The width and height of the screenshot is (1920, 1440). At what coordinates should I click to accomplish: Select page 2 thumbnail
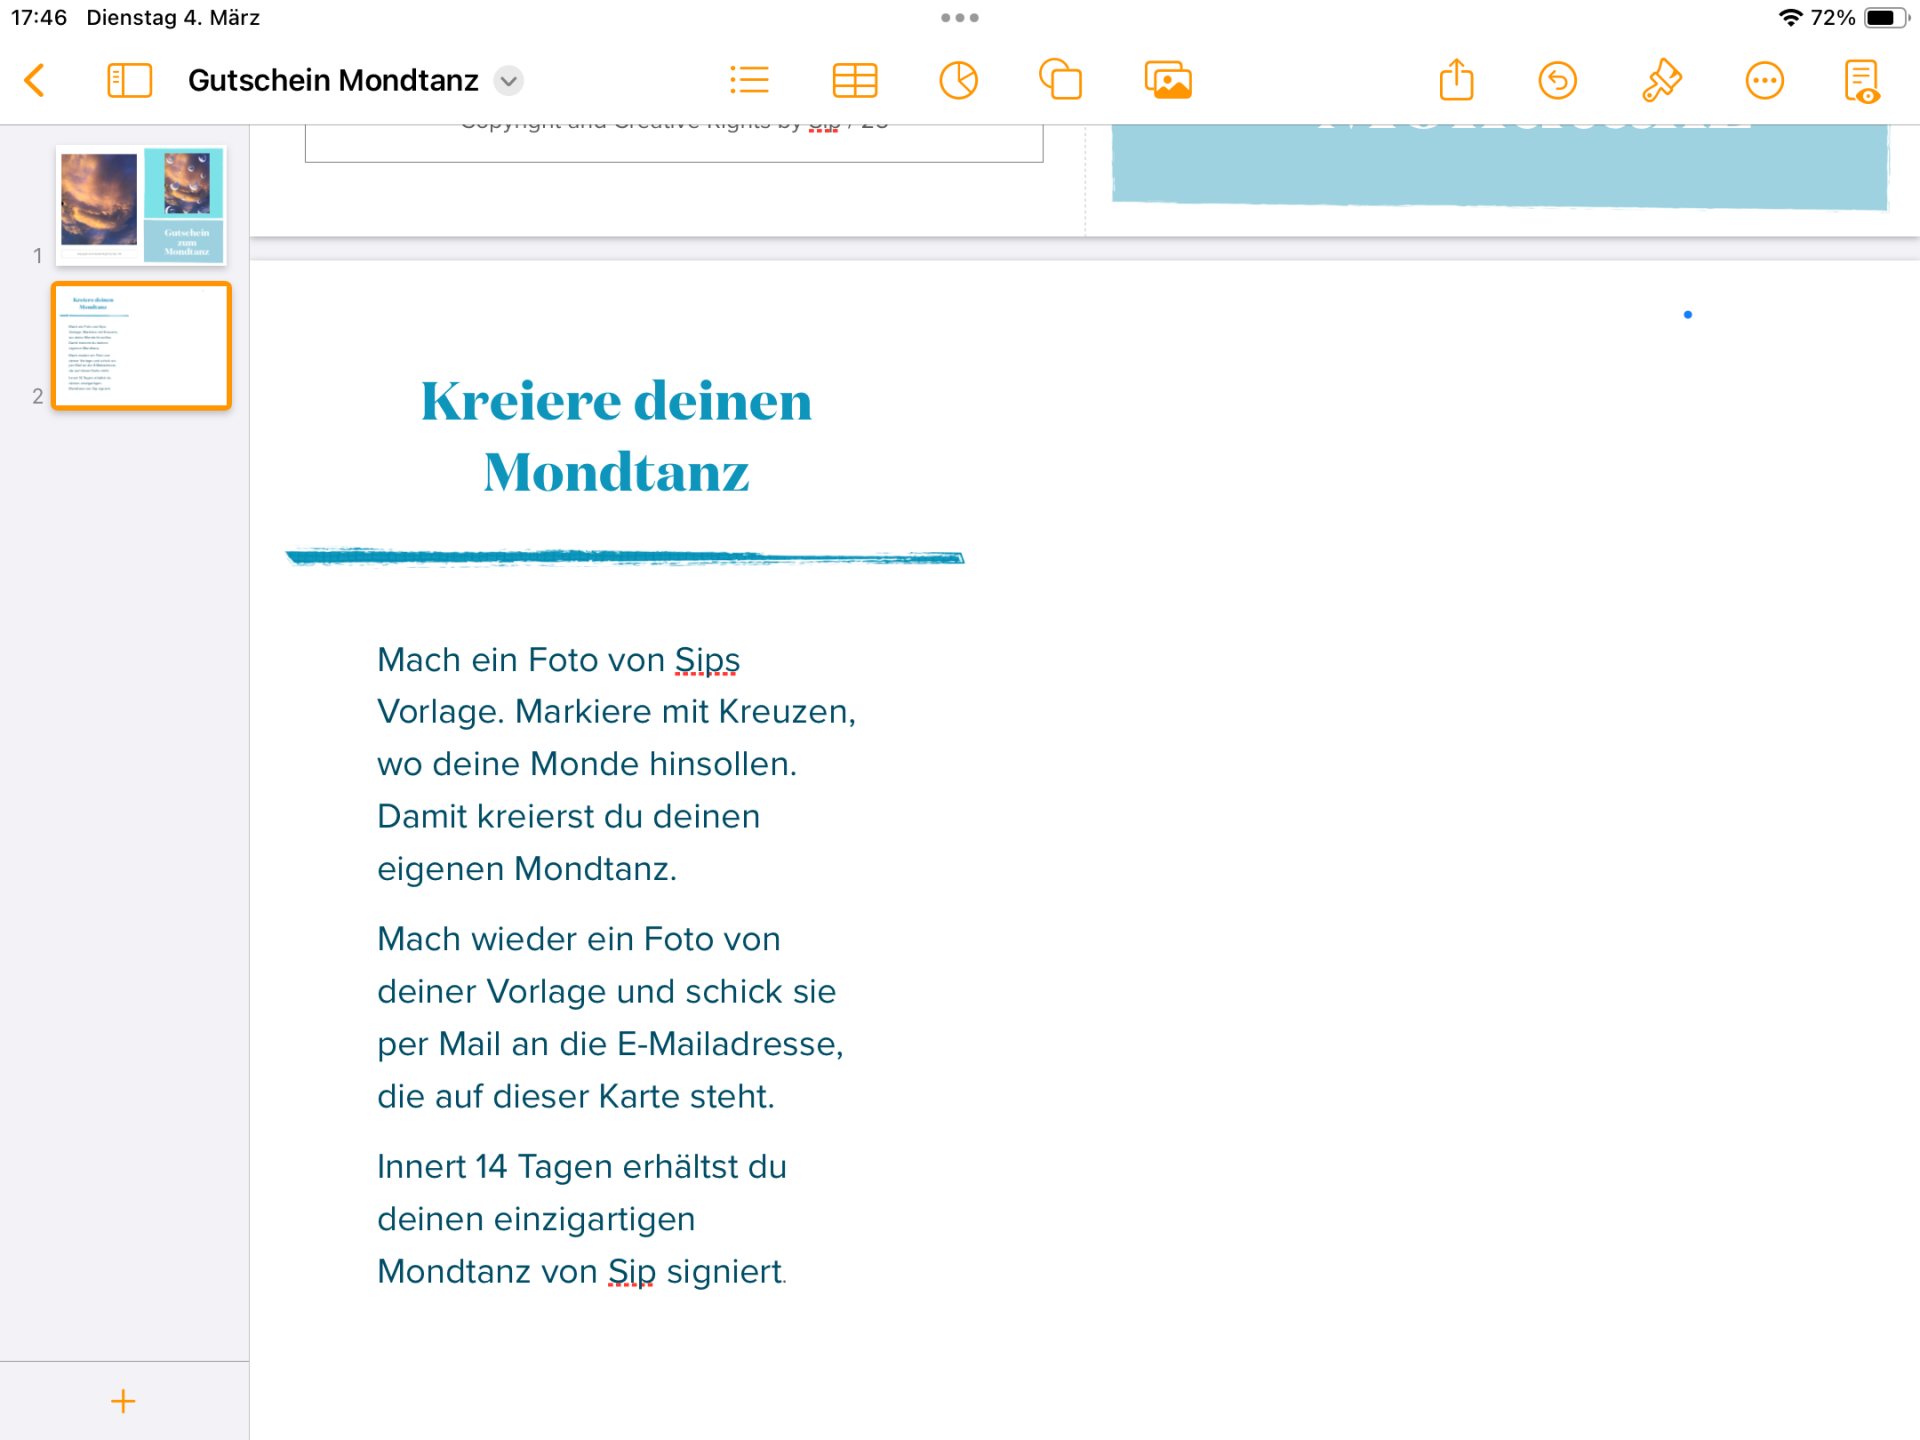click(x=141, y=346)
